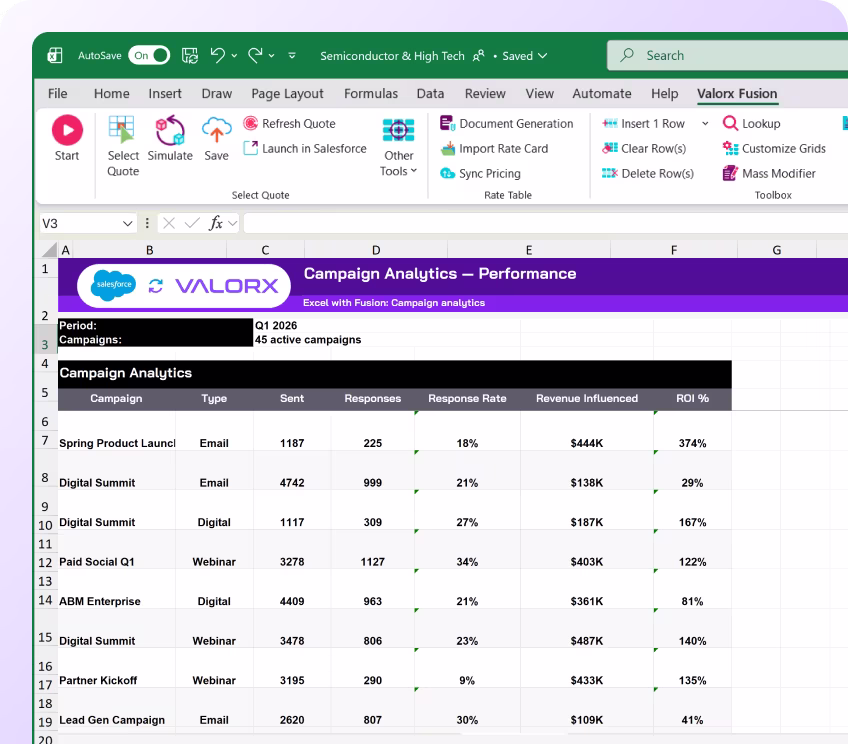The width and height of the screenshot is (848, 744).
Task: Open Customize Quick Access Toolbar dropdown
Action: tap(292, 55)
